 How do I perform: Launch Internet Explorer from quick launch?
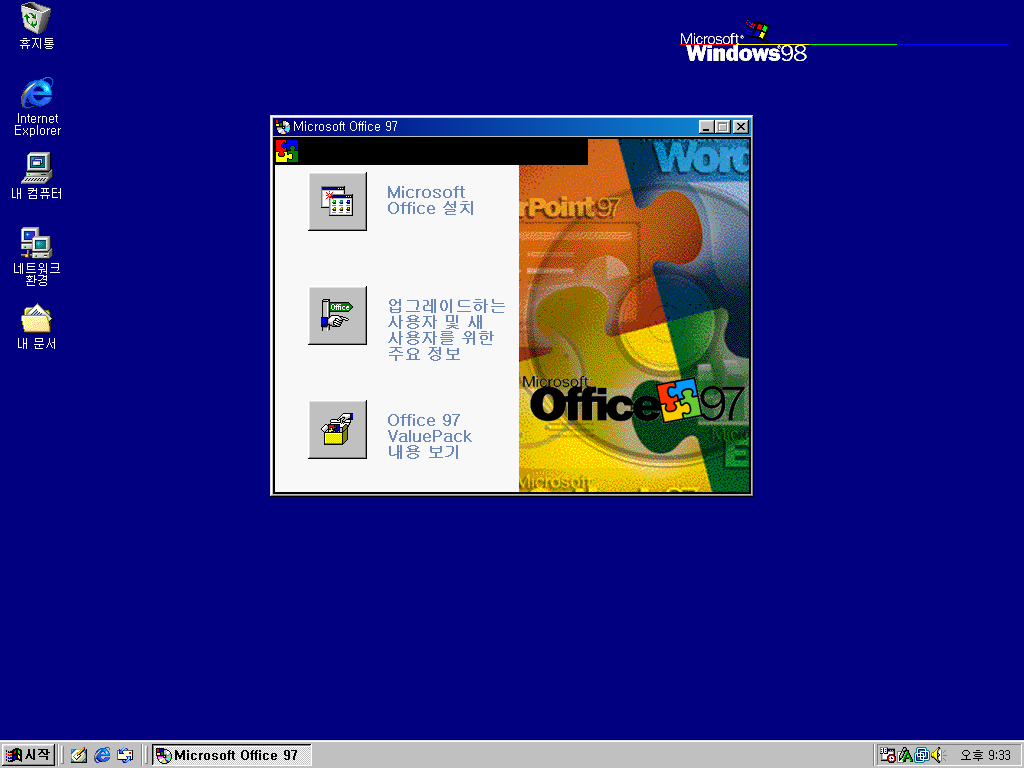tap(102, 755)
